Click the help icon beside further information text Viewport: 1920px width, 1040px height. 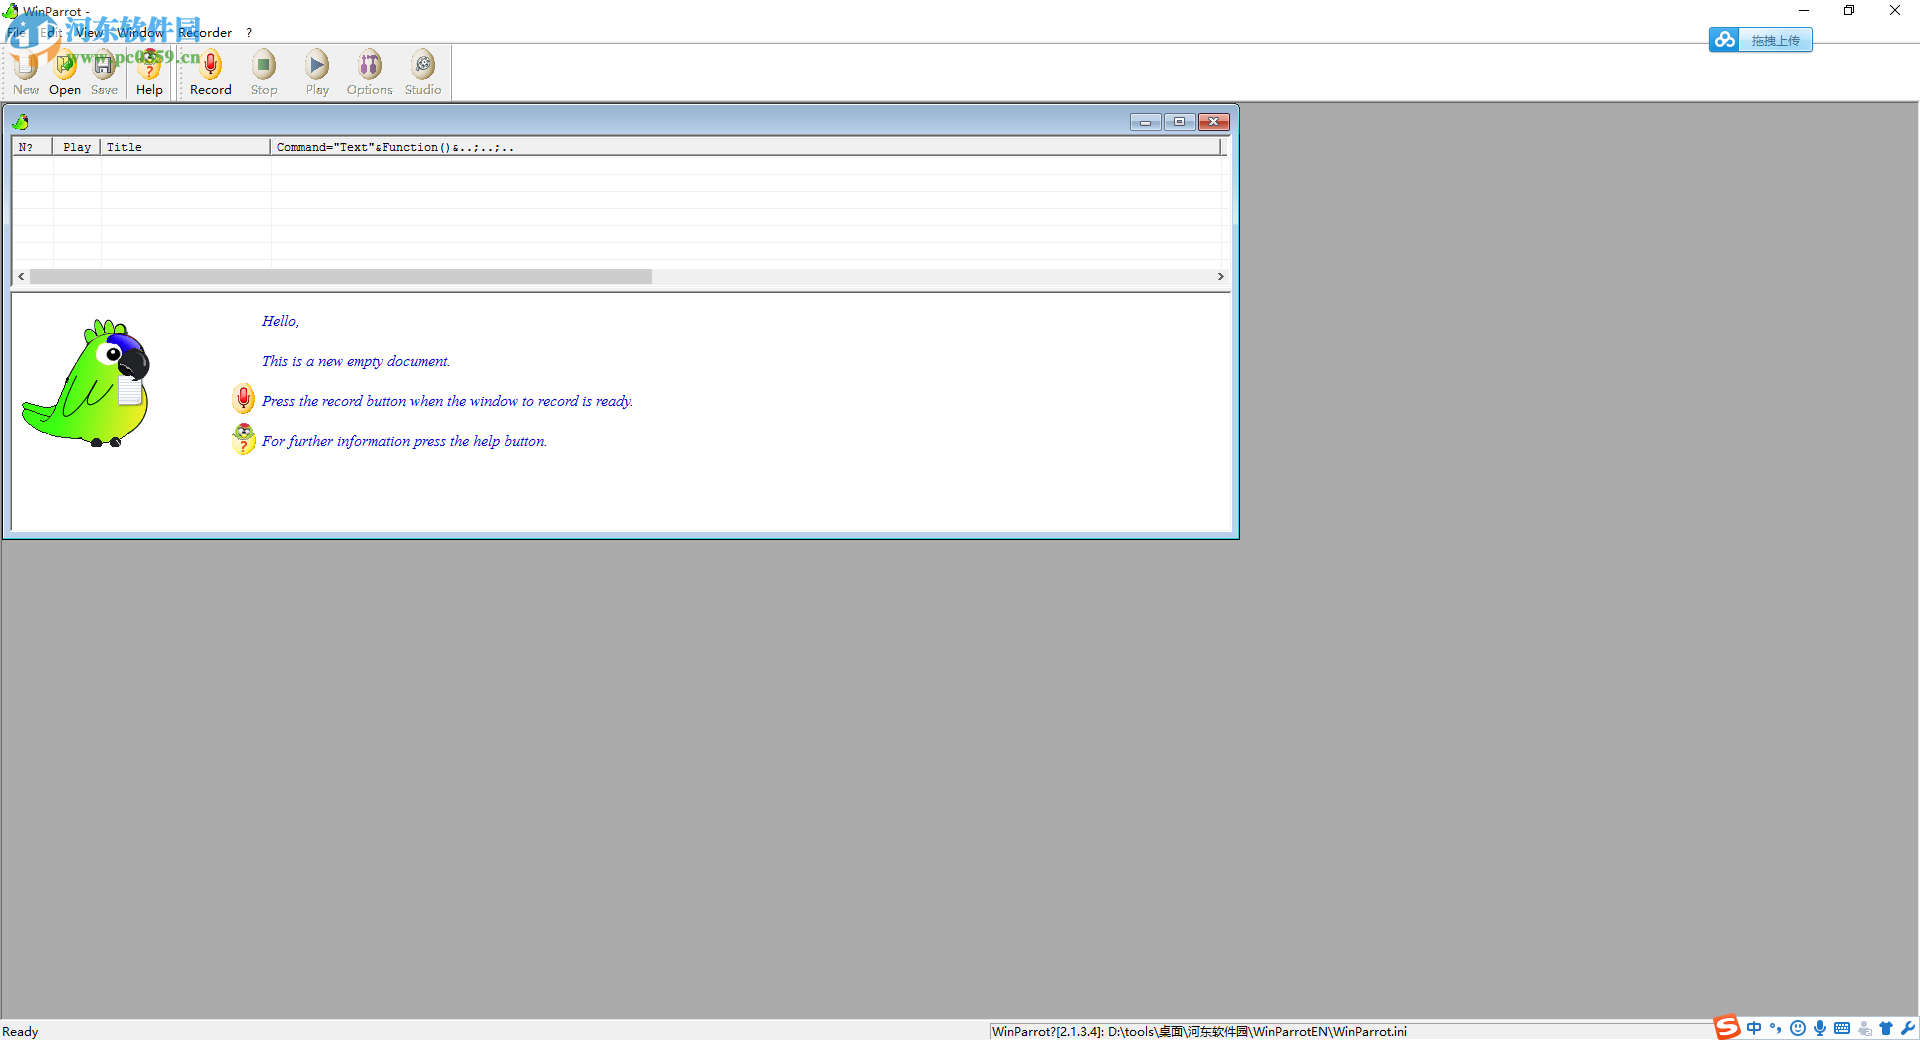pos(243,439)
